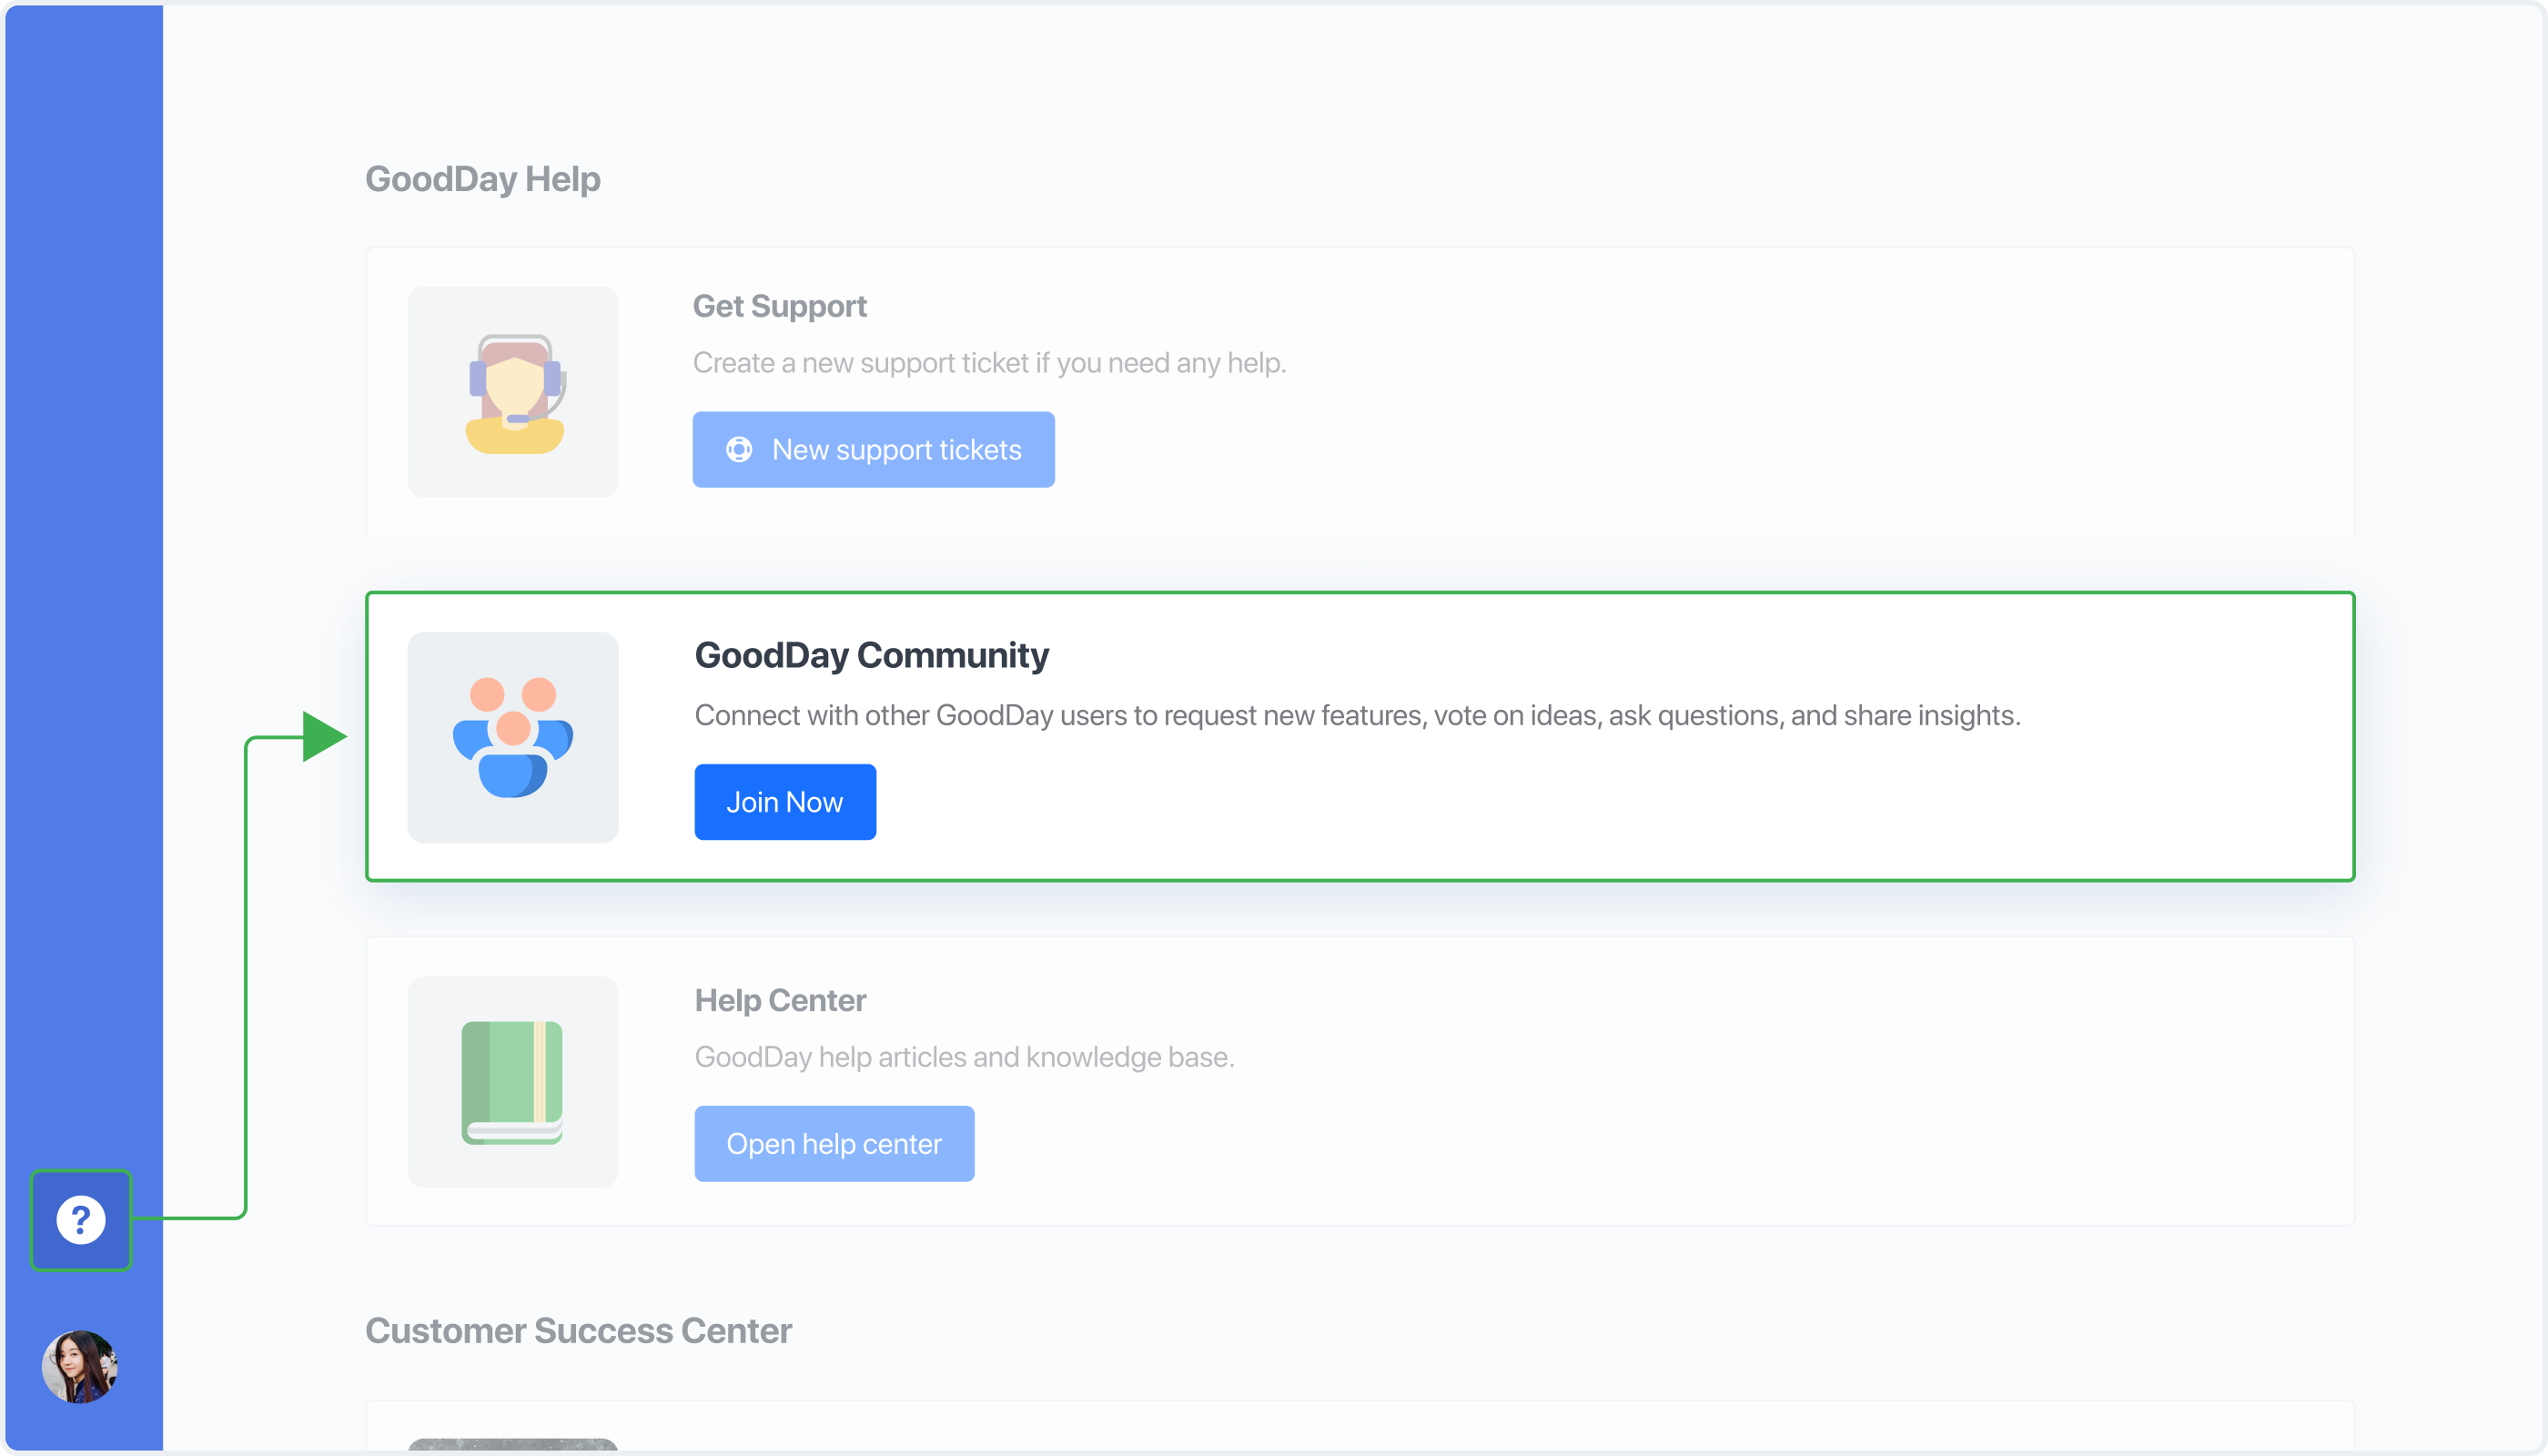This screenshot has width=2548, height=1456.
Task: Click the Customer Success Center section title
Action: click(578, 1331)
